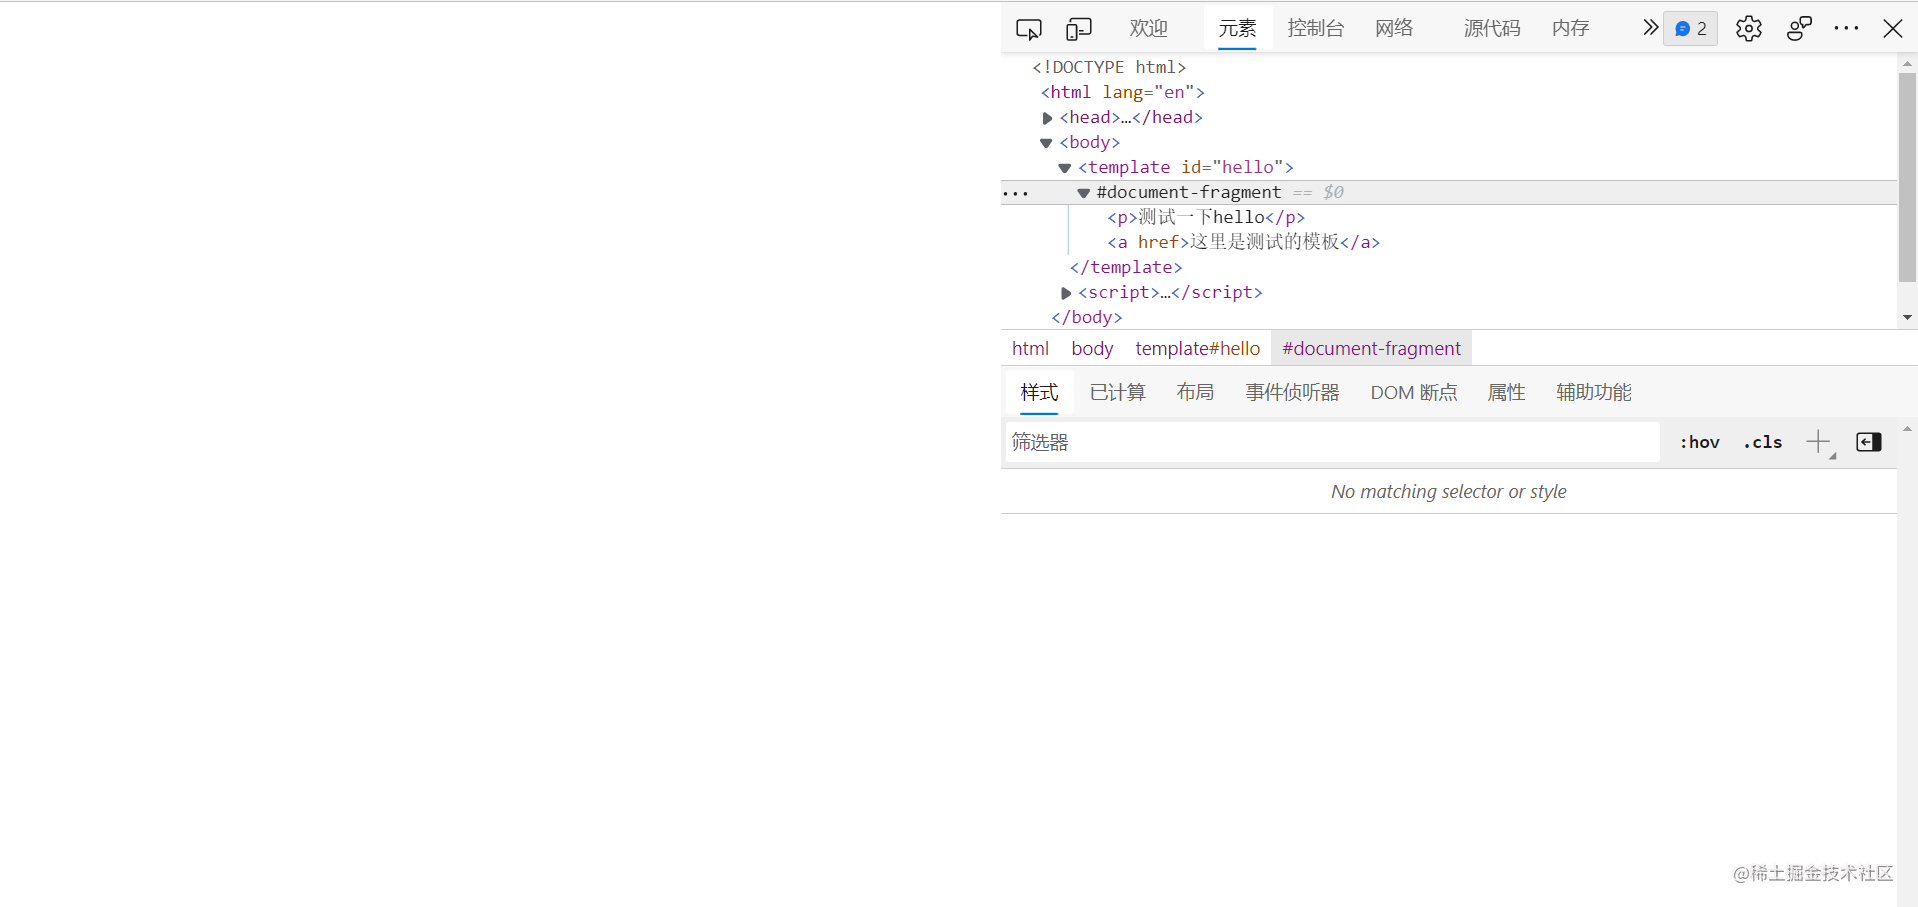The width and height of the screenshot is (1918, 907).
Task: Open the 事件侦听器 panel tab
Action: tap(1291, 392)
